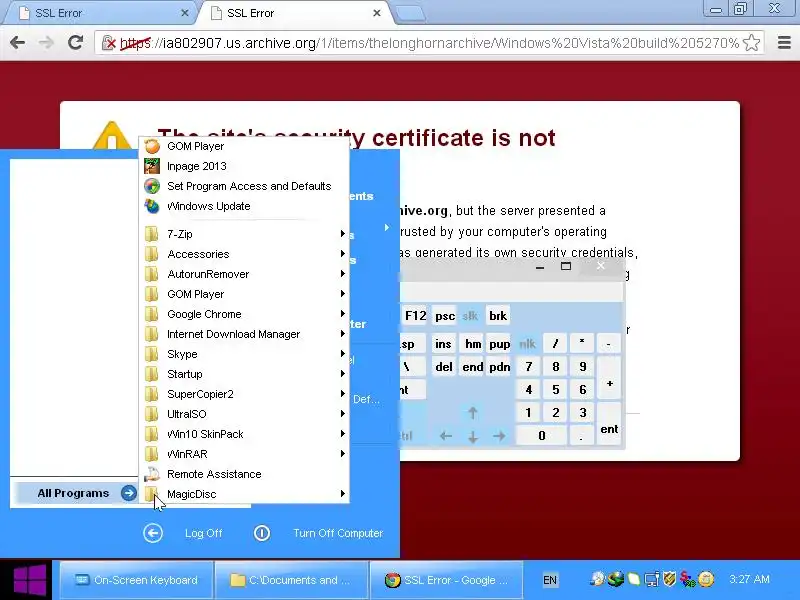Click the Turn Off Computer power icon

(262, 533)
